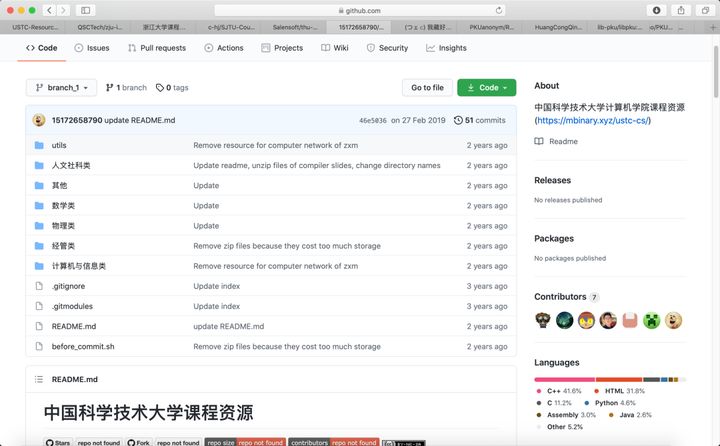Click orange HTML segment of language bar
The width and height of the screenshot is (720, 446).
pos(619,380)
